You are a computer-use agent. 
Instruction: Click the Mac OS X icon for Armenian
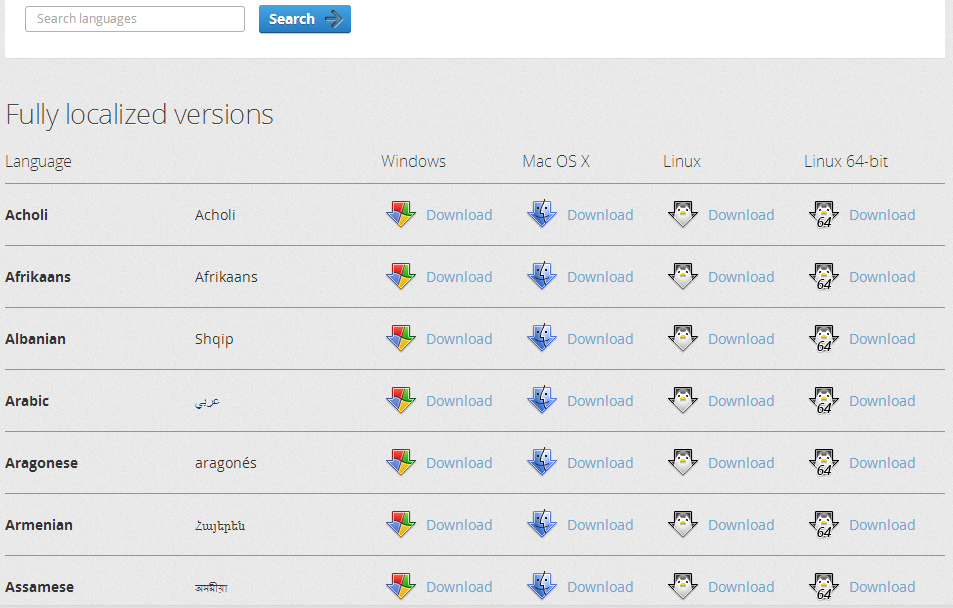(x=542, y=524)
